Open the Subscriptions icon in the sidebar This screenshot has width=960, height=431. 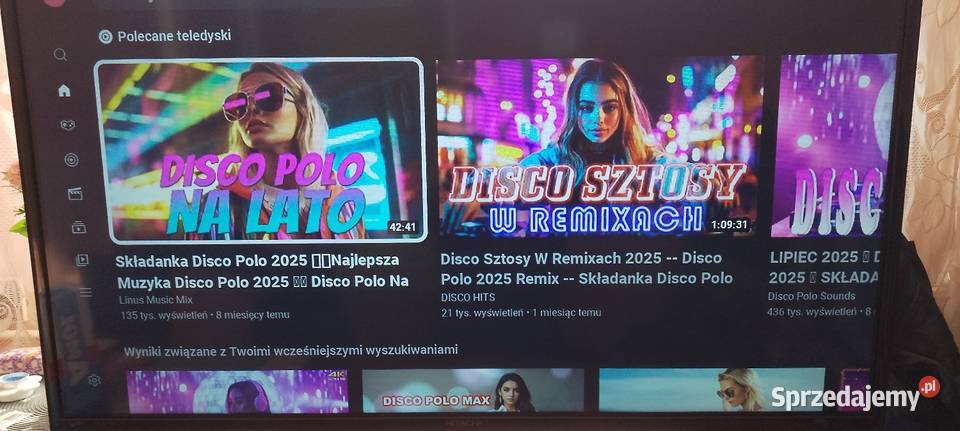point(79,227)
